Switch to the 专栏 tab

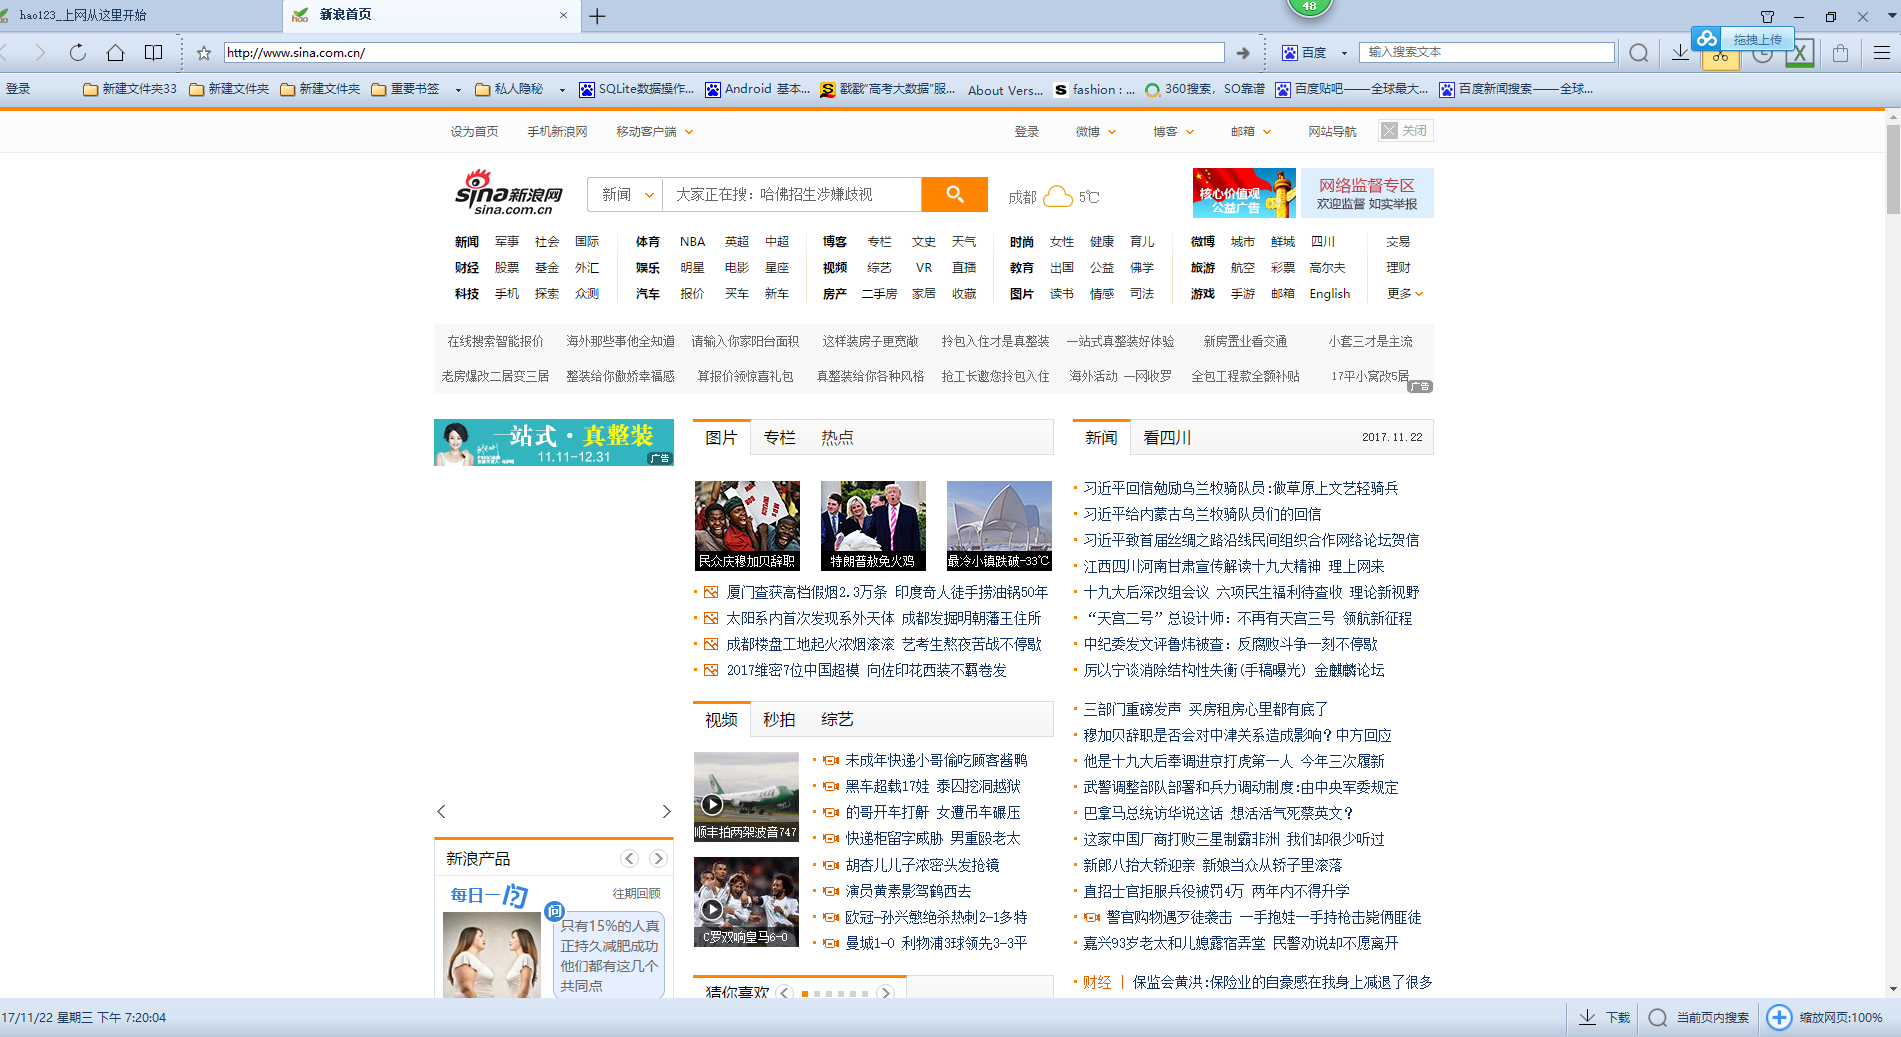click(779, 437)
